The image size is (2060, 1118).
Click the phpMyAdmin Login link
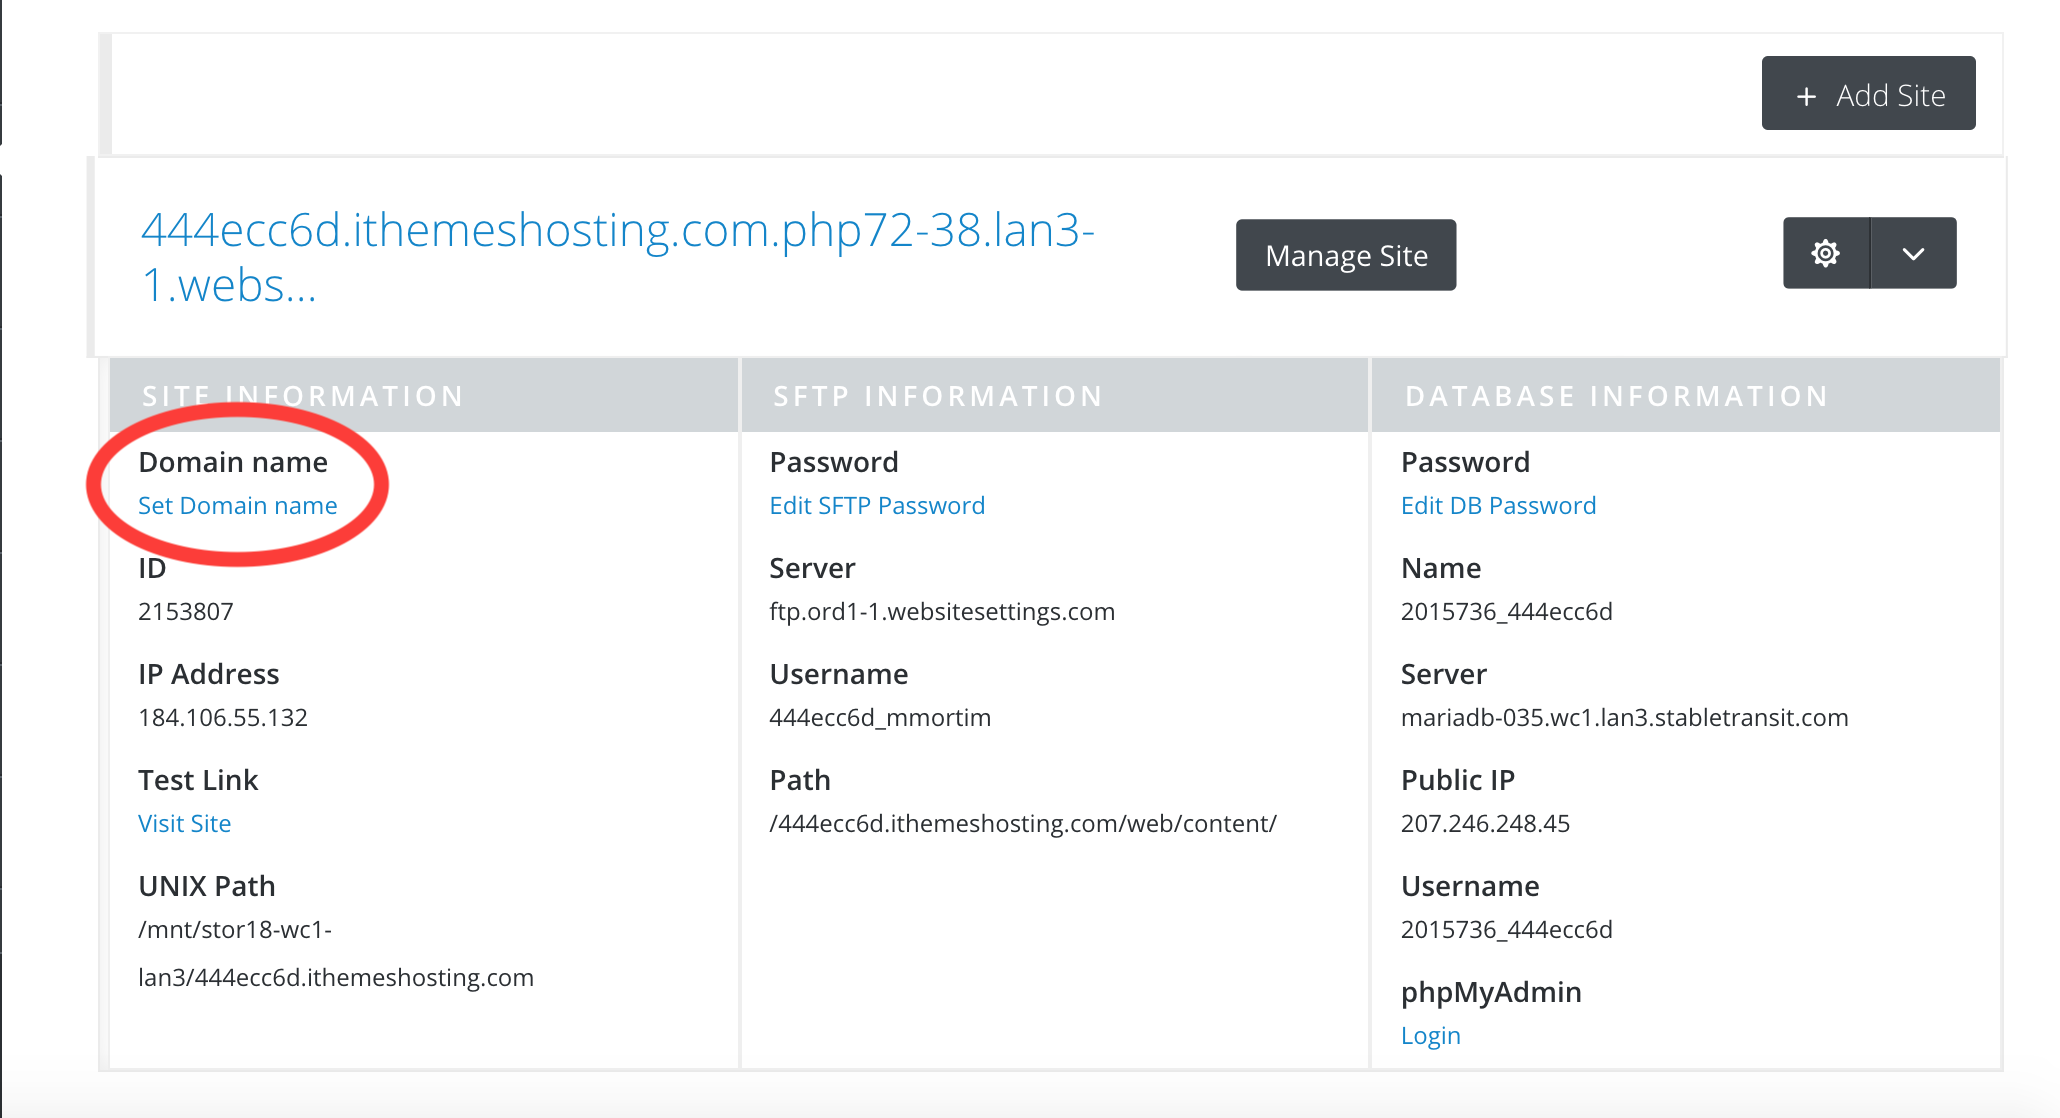pyautogui.click(x=1431, y=1036)
